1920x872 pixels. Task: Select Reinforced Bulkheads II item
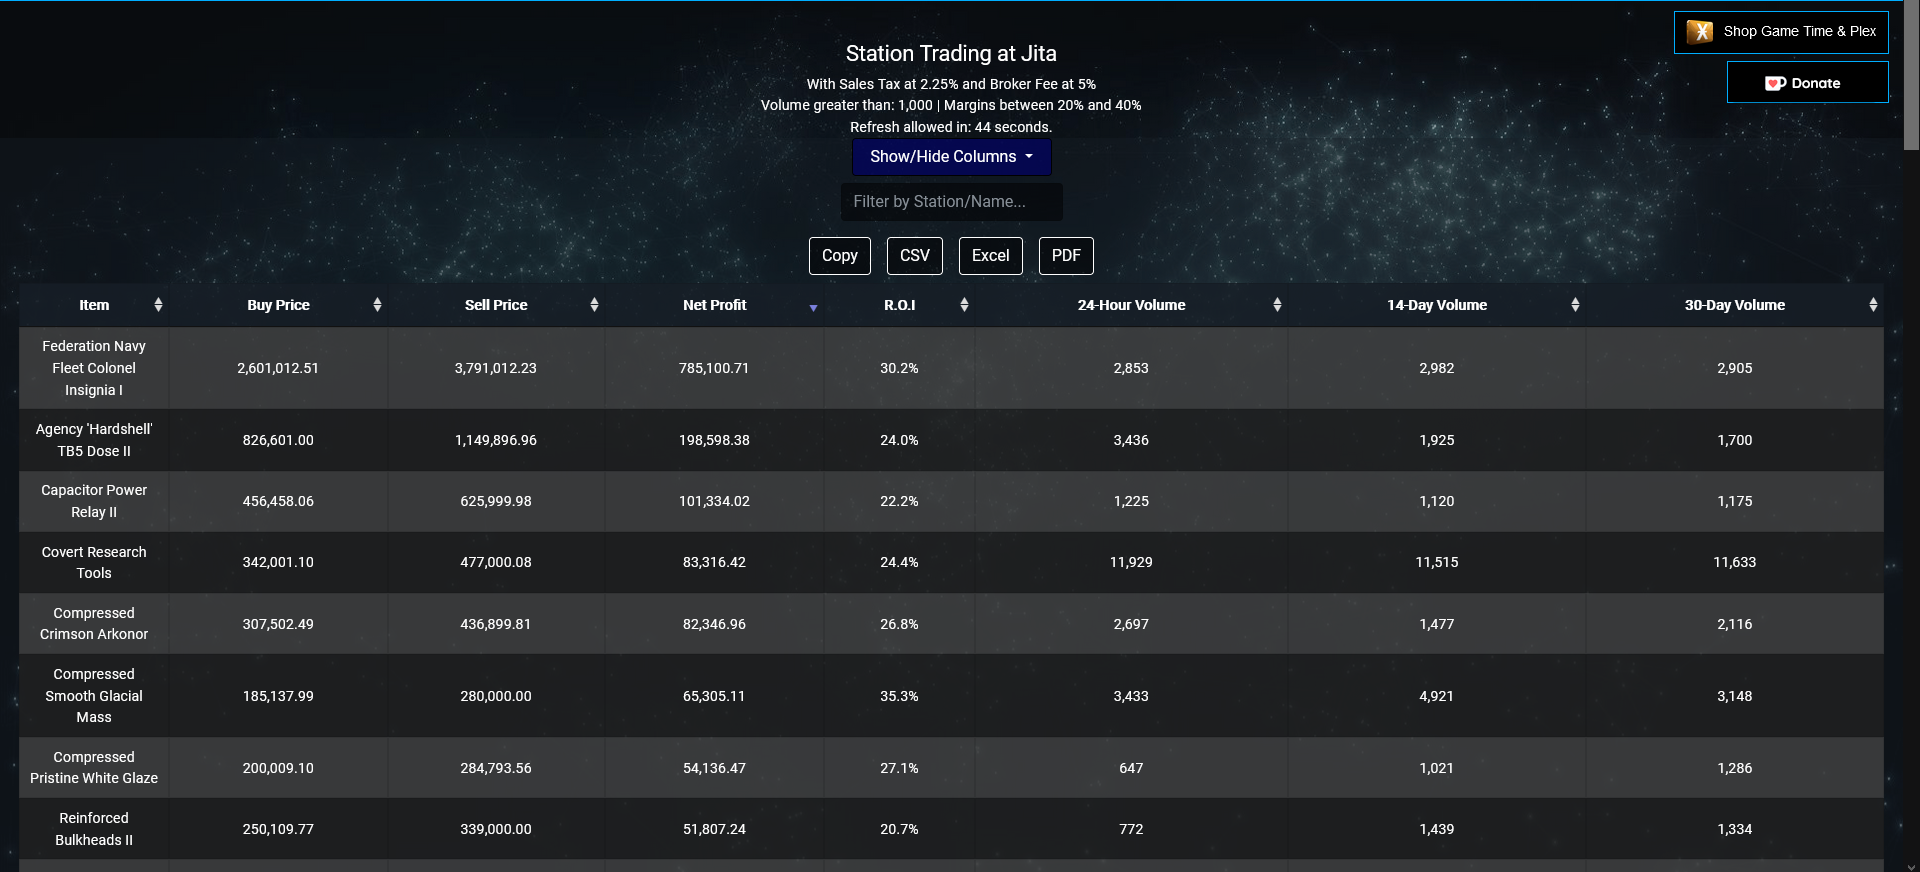(94, 829)
